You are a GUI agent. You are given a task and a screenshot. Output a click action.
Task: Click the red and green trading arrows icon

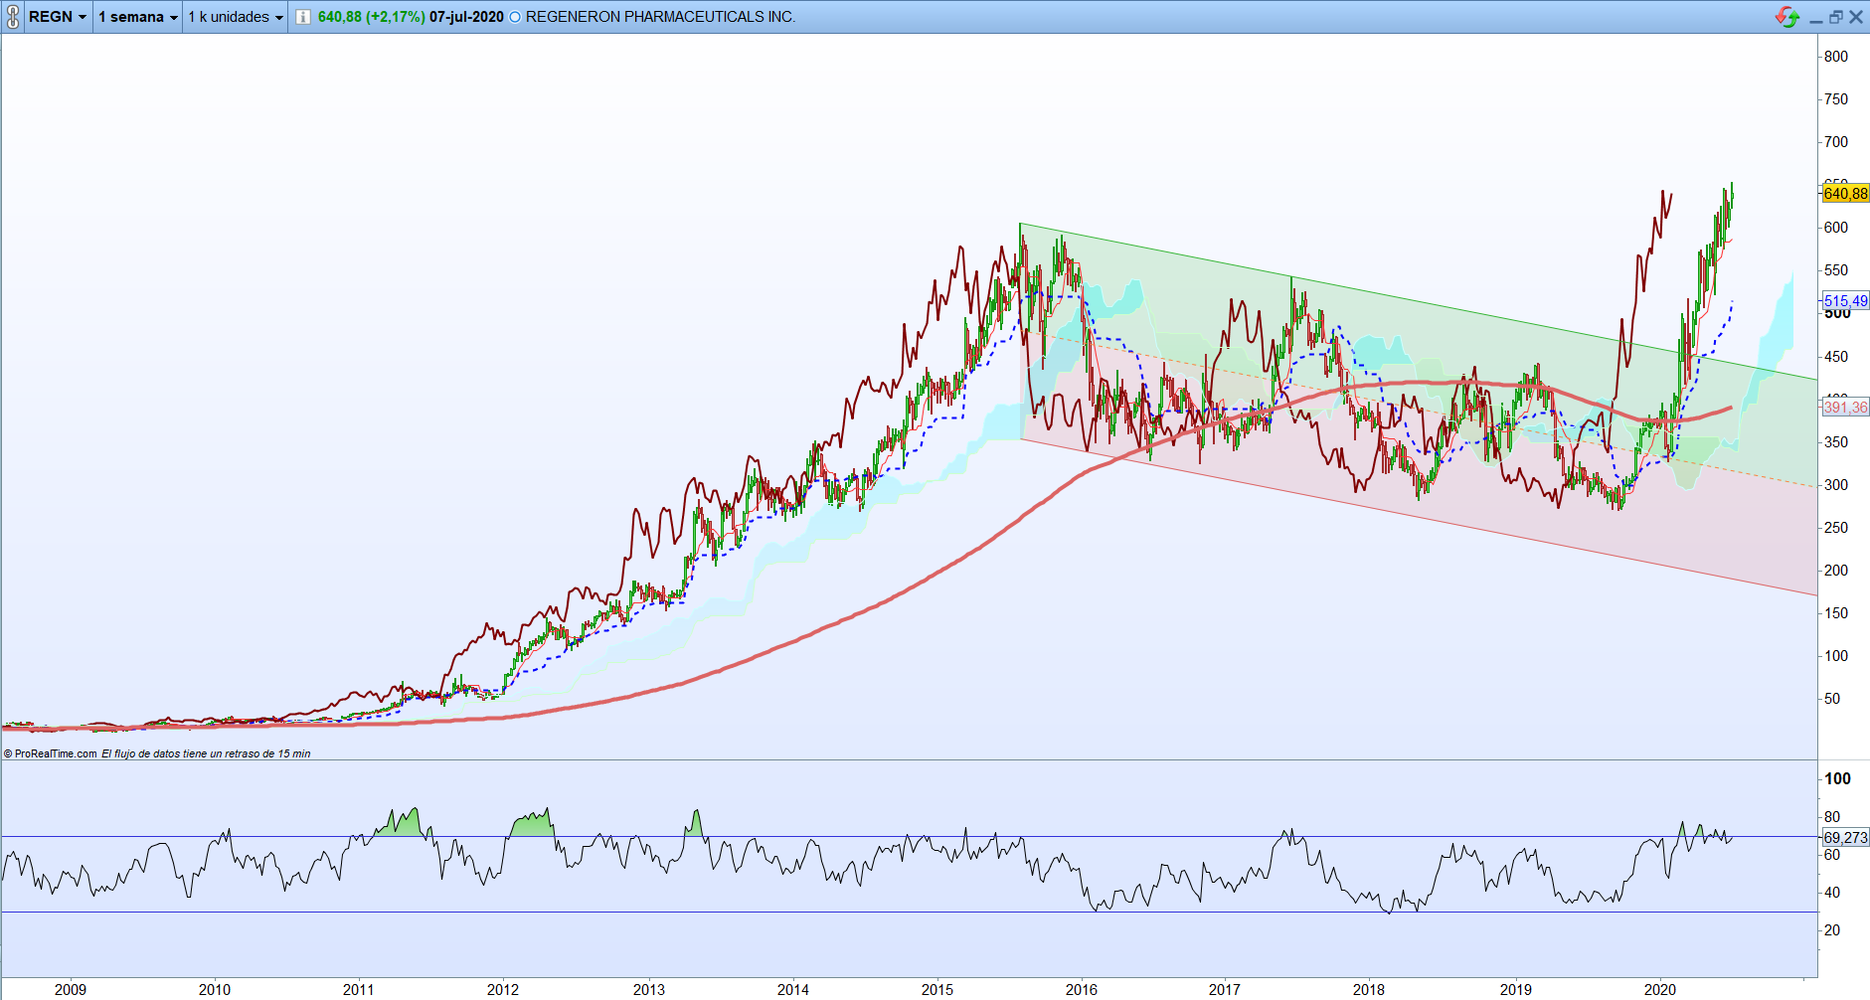[1787, 17]
